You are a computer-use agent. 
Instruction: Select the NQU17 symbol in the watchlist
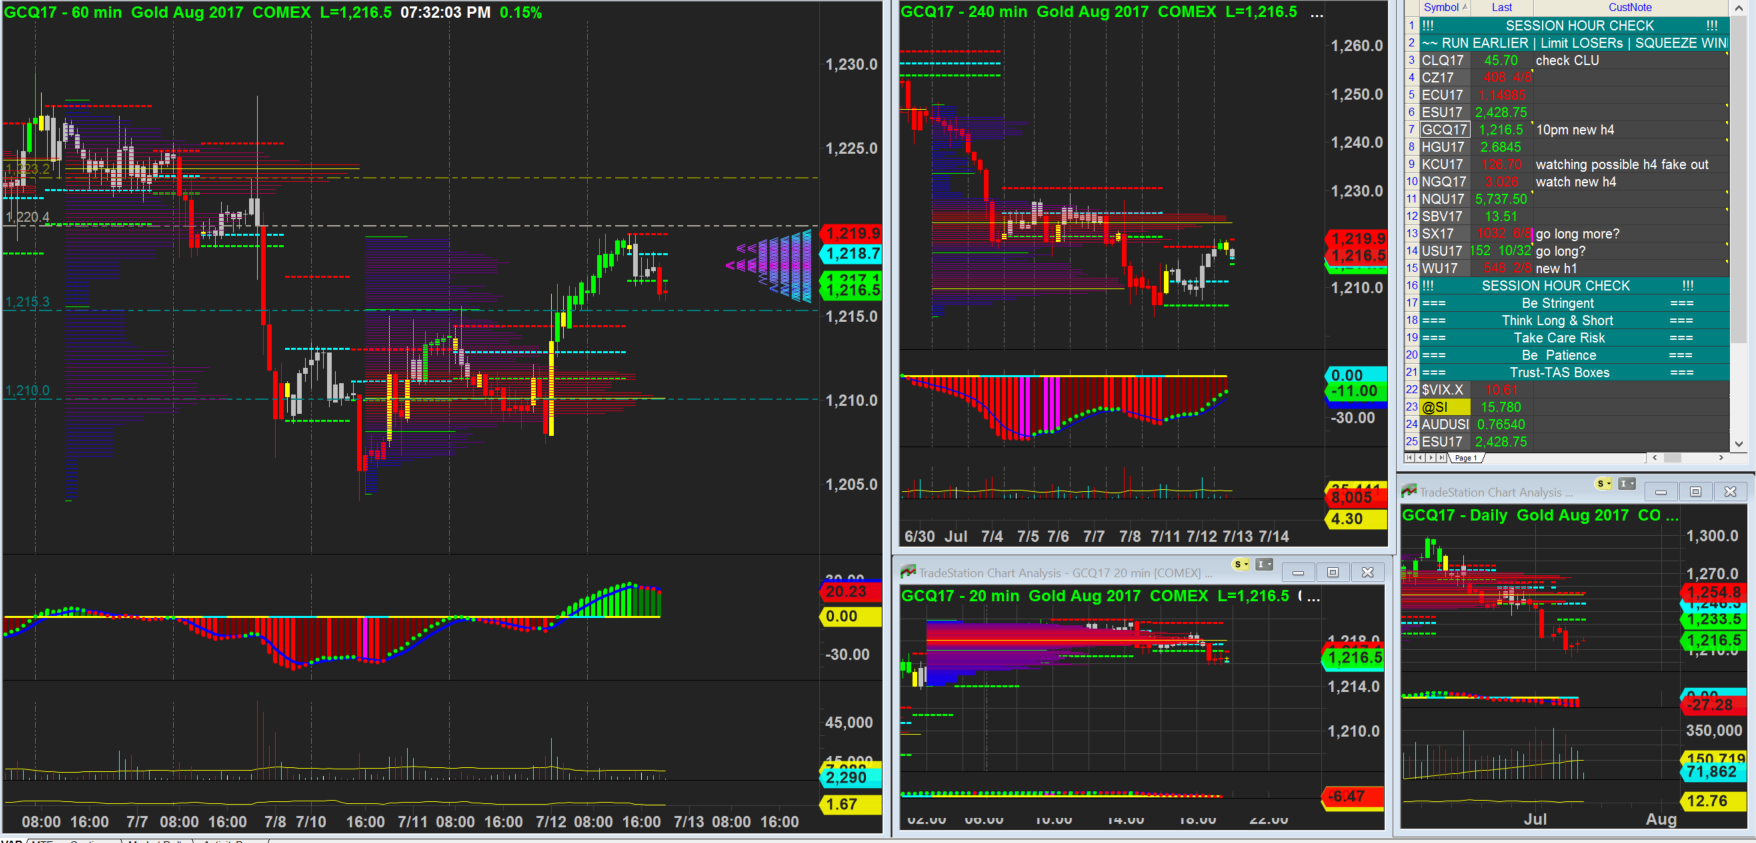pos(1443,200)
